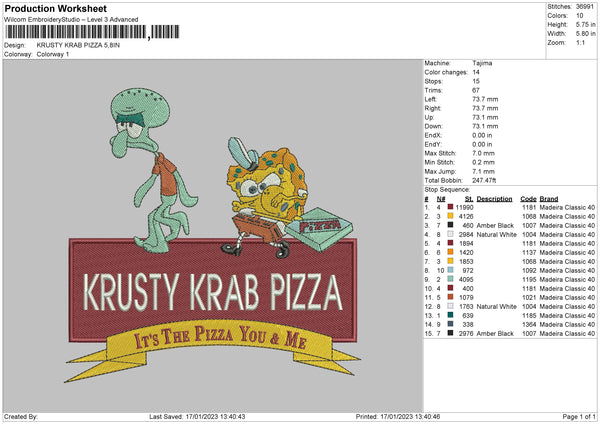Image resolution: width=600 pixels, height=424 pixels.
Task: Click code "1185" in stop row 13
Action: (529, 315)
